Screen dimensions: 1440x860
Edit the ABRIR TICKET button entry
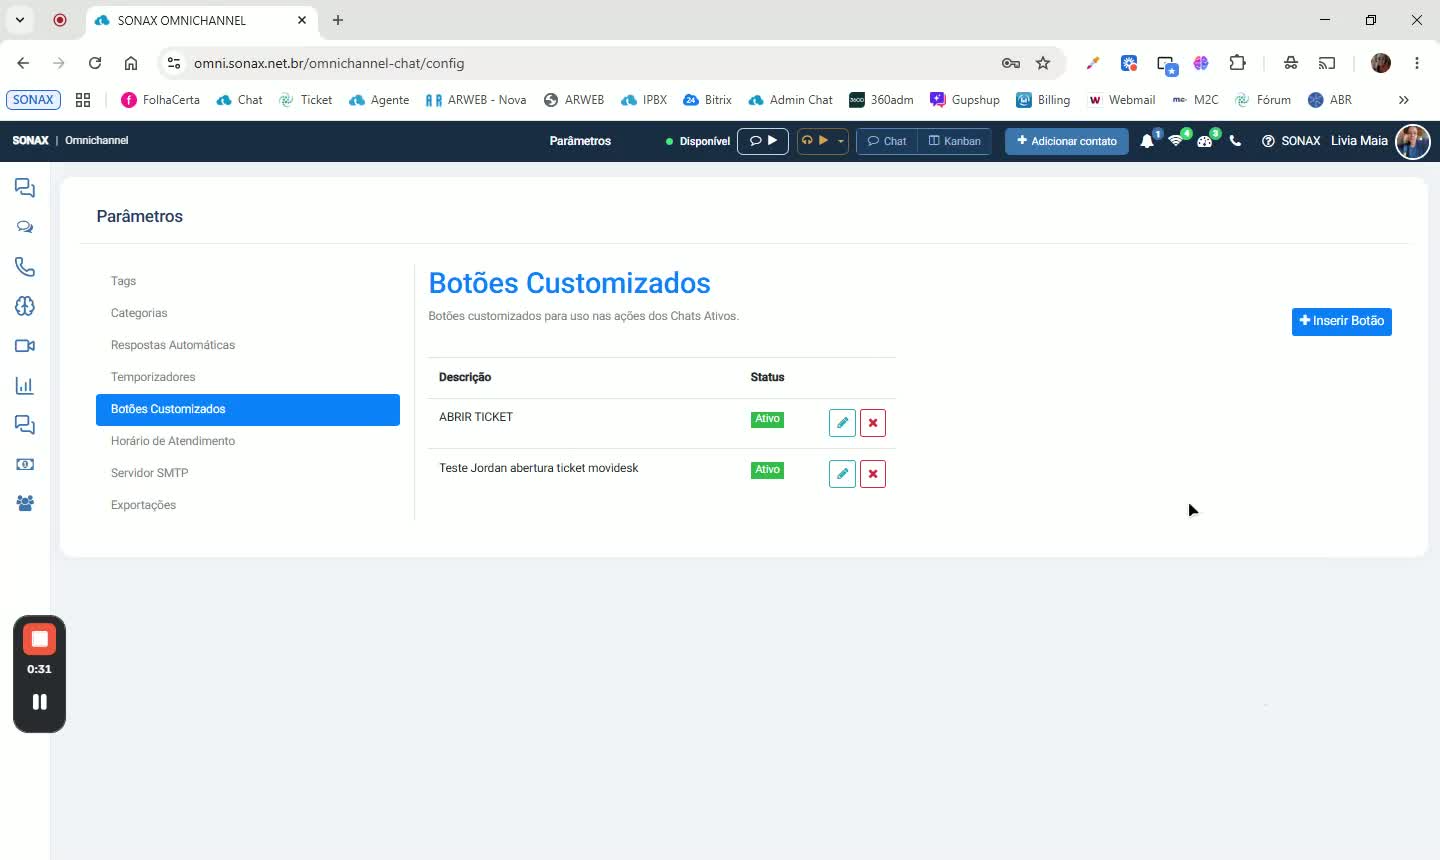(x=842, y=423)
